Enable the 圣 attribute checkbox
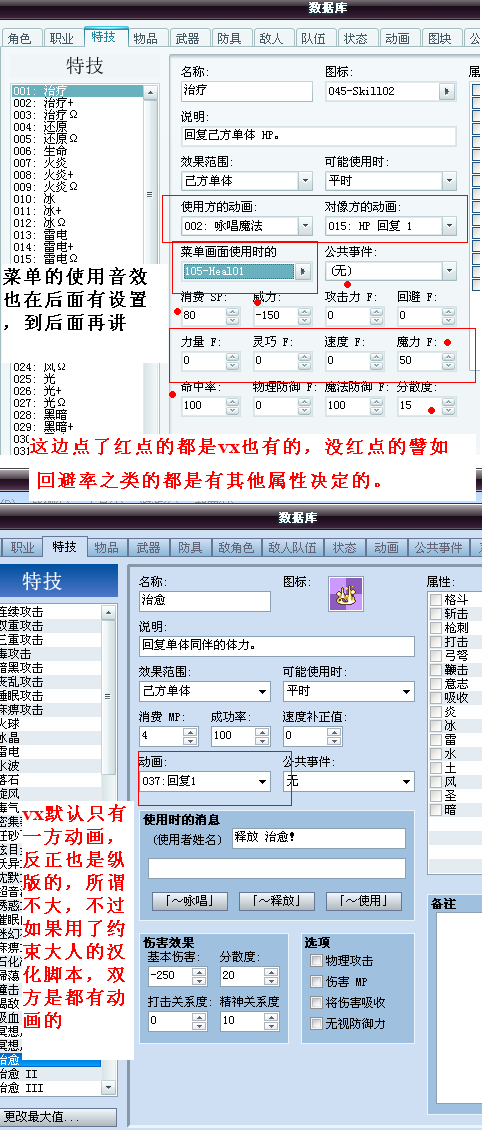The width and height of the screenshot is (482, 1130). (435, 796)
